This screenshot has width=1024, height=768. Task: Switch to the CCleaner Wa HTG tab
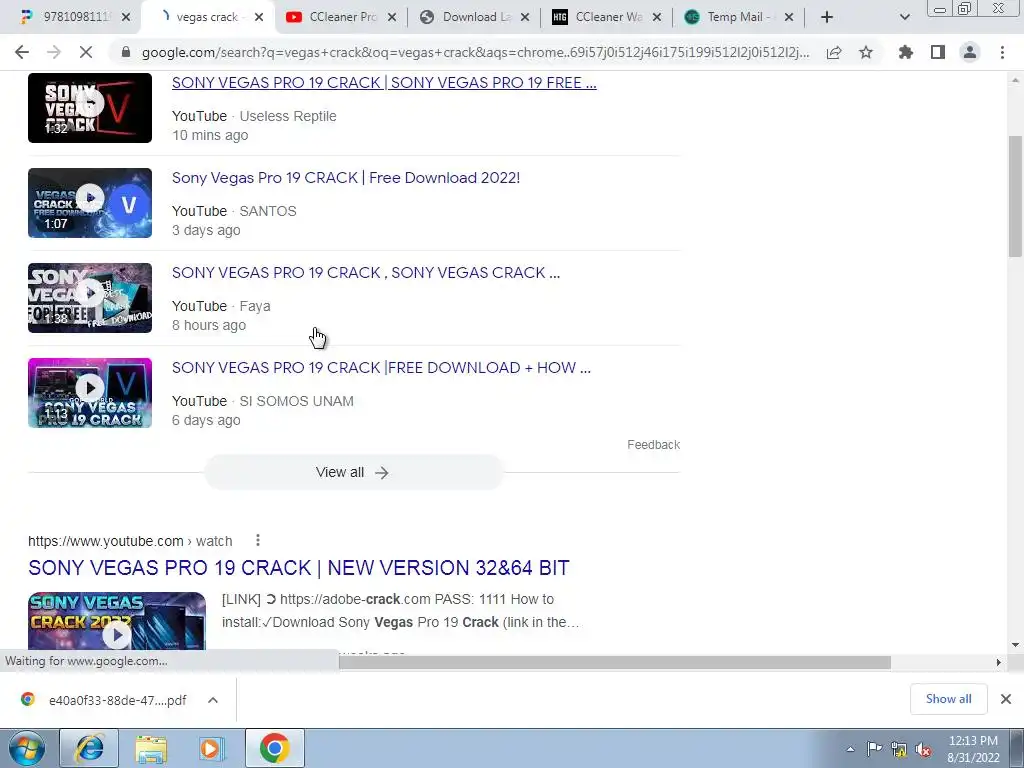[x=609, y=17]
